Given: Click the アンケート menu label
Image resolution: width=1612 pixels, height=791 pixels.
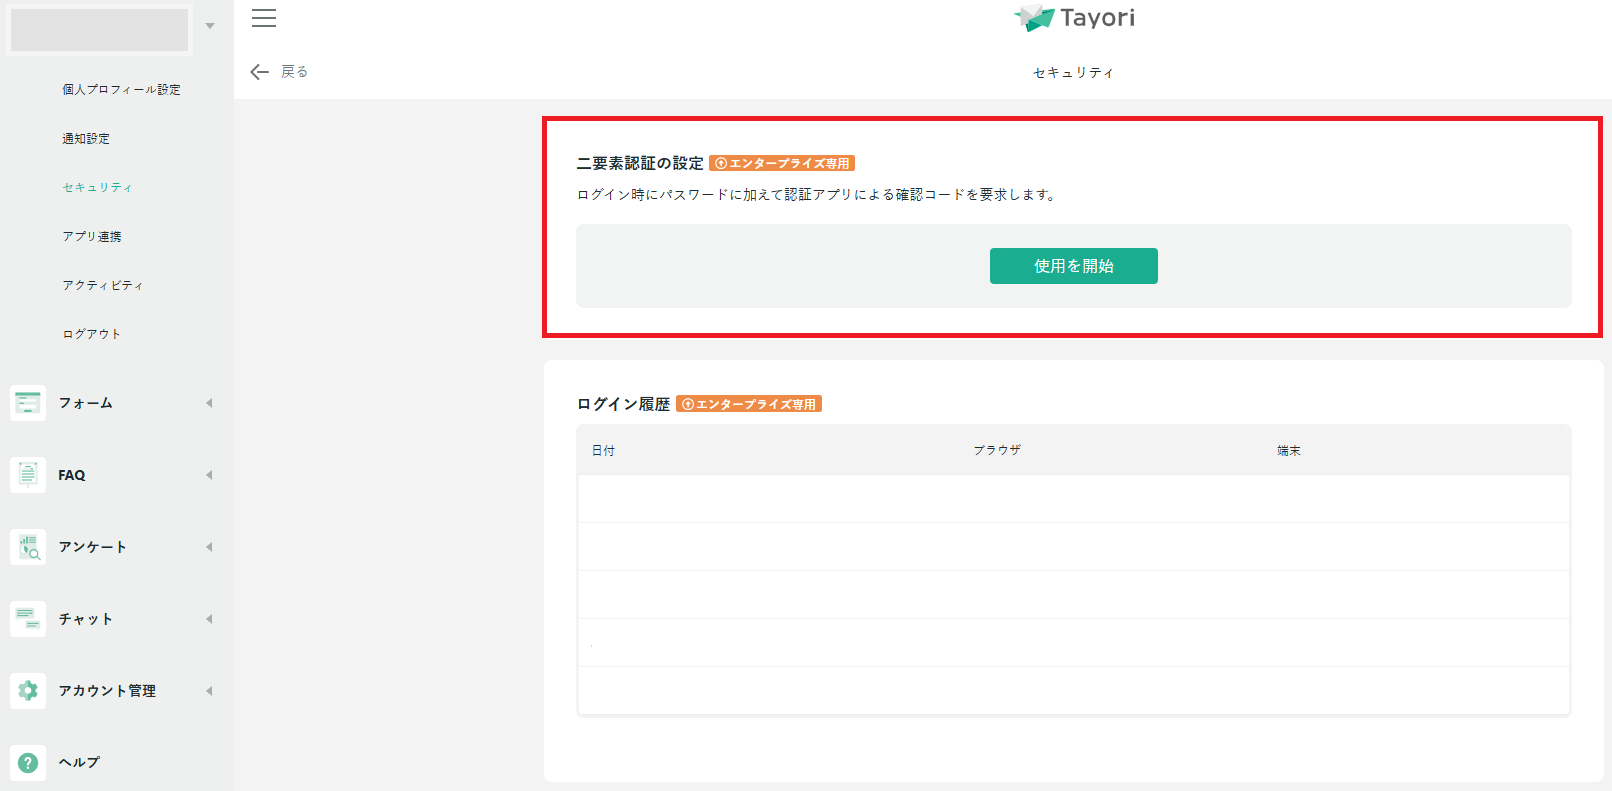Looking at the screenshot, I should (x=93, y=547).
